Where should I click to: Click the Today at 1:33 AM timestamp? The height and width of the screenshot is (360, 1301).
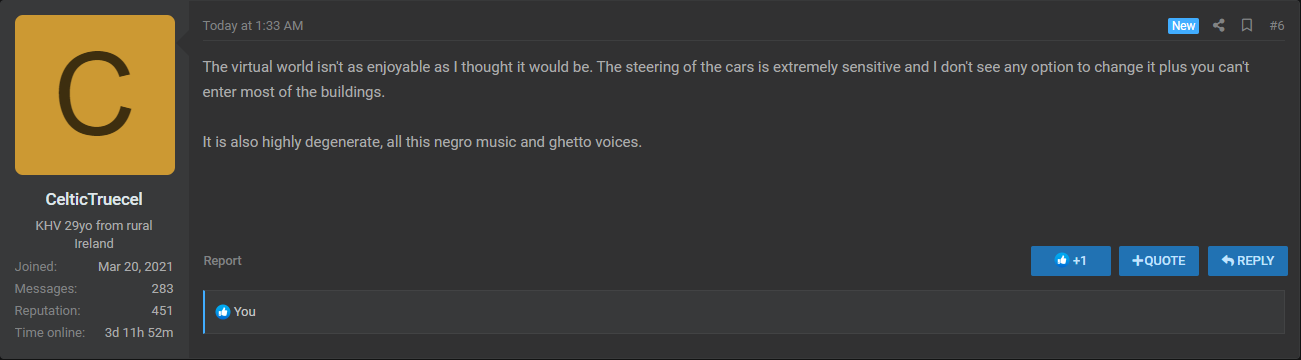(253, 25)
